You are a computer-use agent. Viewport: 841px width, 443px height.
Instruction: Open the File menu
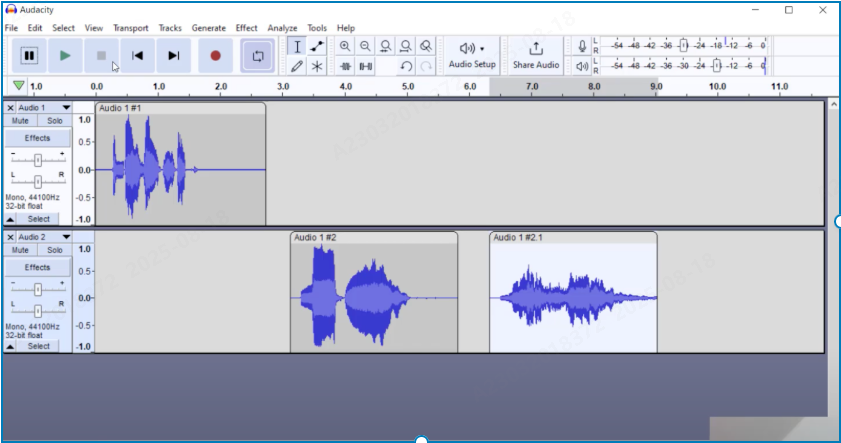11,28
